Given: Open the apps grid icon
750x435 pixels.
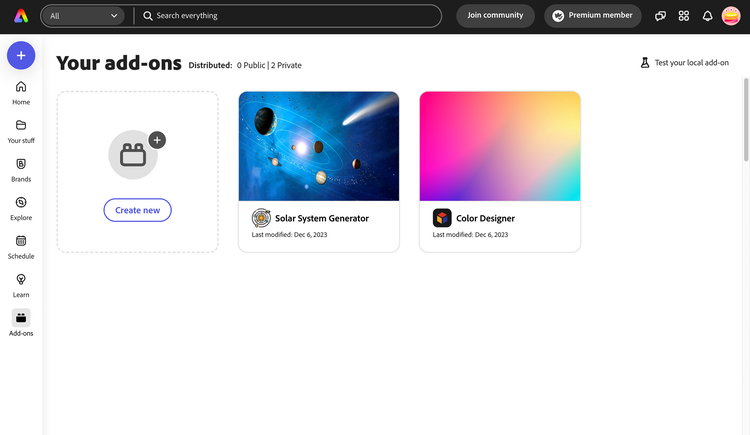Looking at the screenshot, I should click(684, 16).
